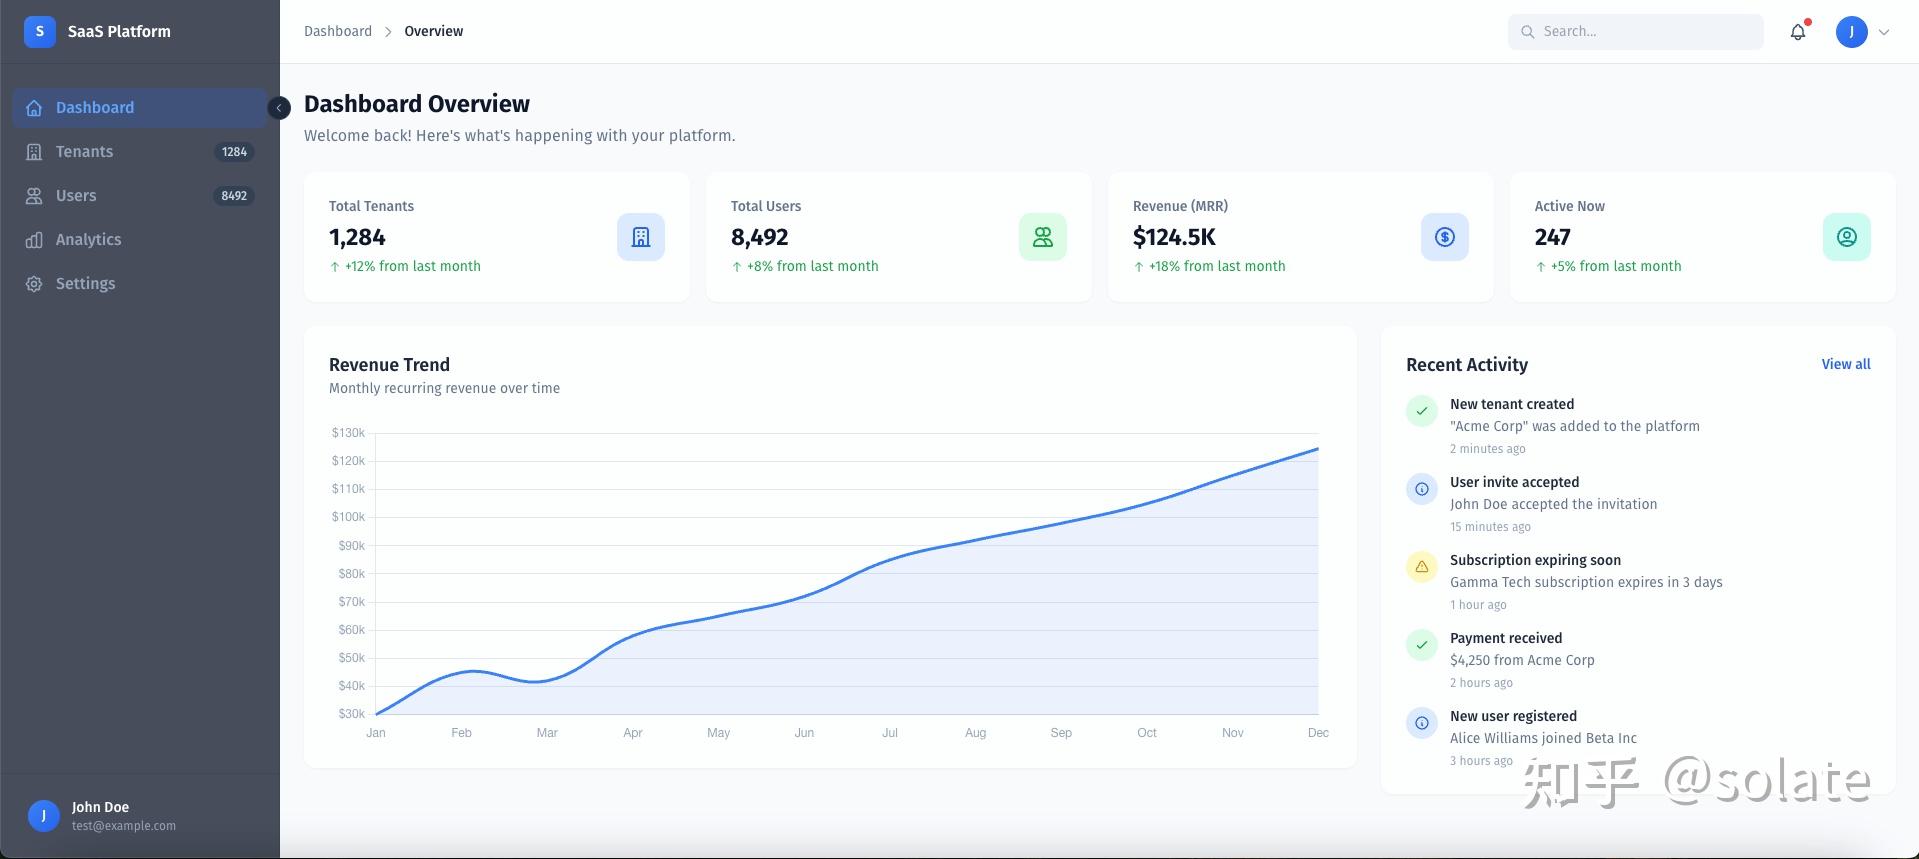Click the Jun label on chart axis
1919x859 pixels.
[804, 733]
